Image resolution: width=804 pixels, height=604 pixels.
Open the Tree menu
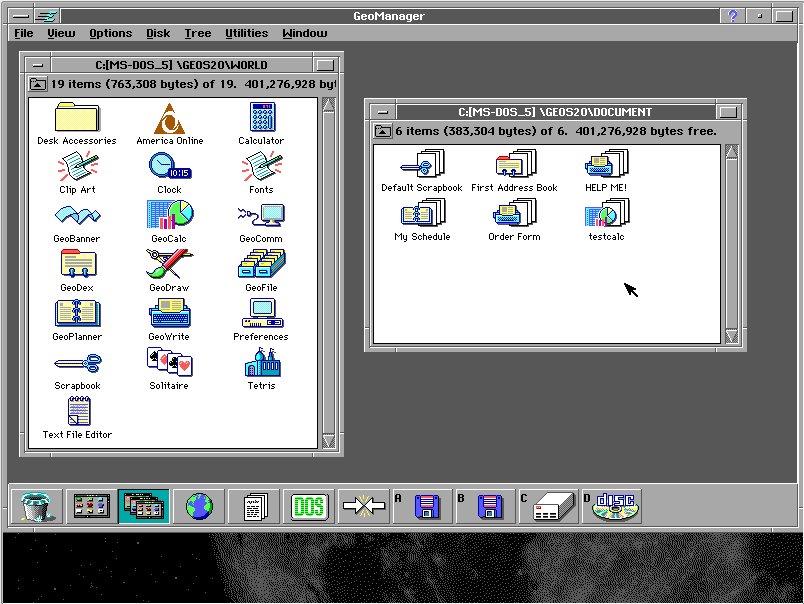[198, 33]
